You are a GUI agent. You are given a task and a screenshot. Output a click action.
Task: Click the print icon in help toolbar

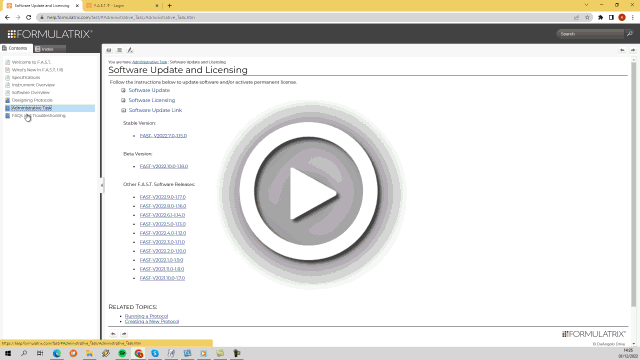pos(109,50)
